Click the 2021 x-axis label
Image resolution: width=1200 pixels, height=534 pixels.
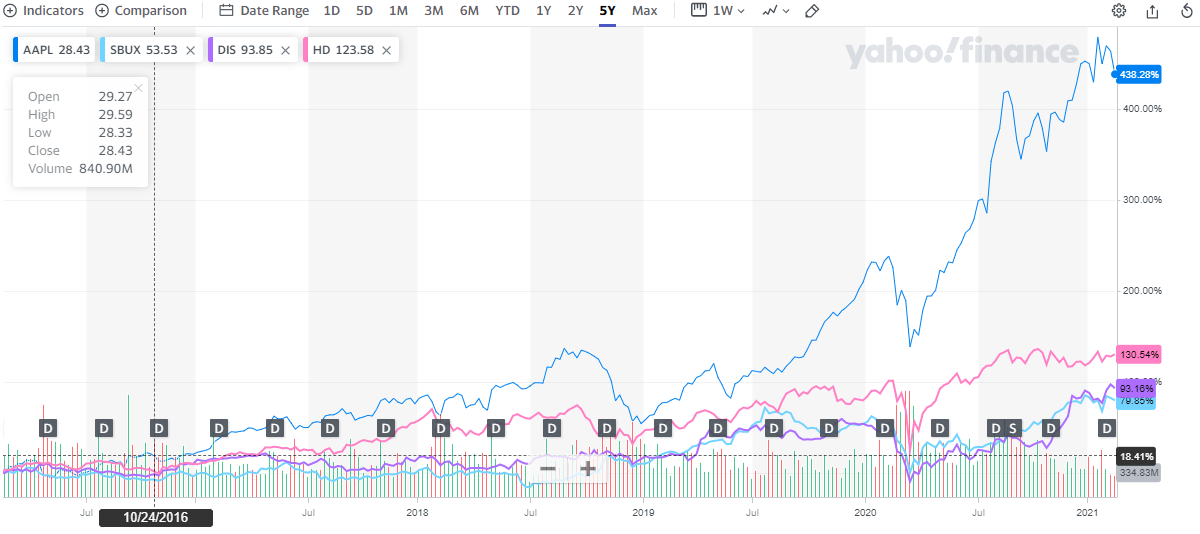[x=1089, y=512]
